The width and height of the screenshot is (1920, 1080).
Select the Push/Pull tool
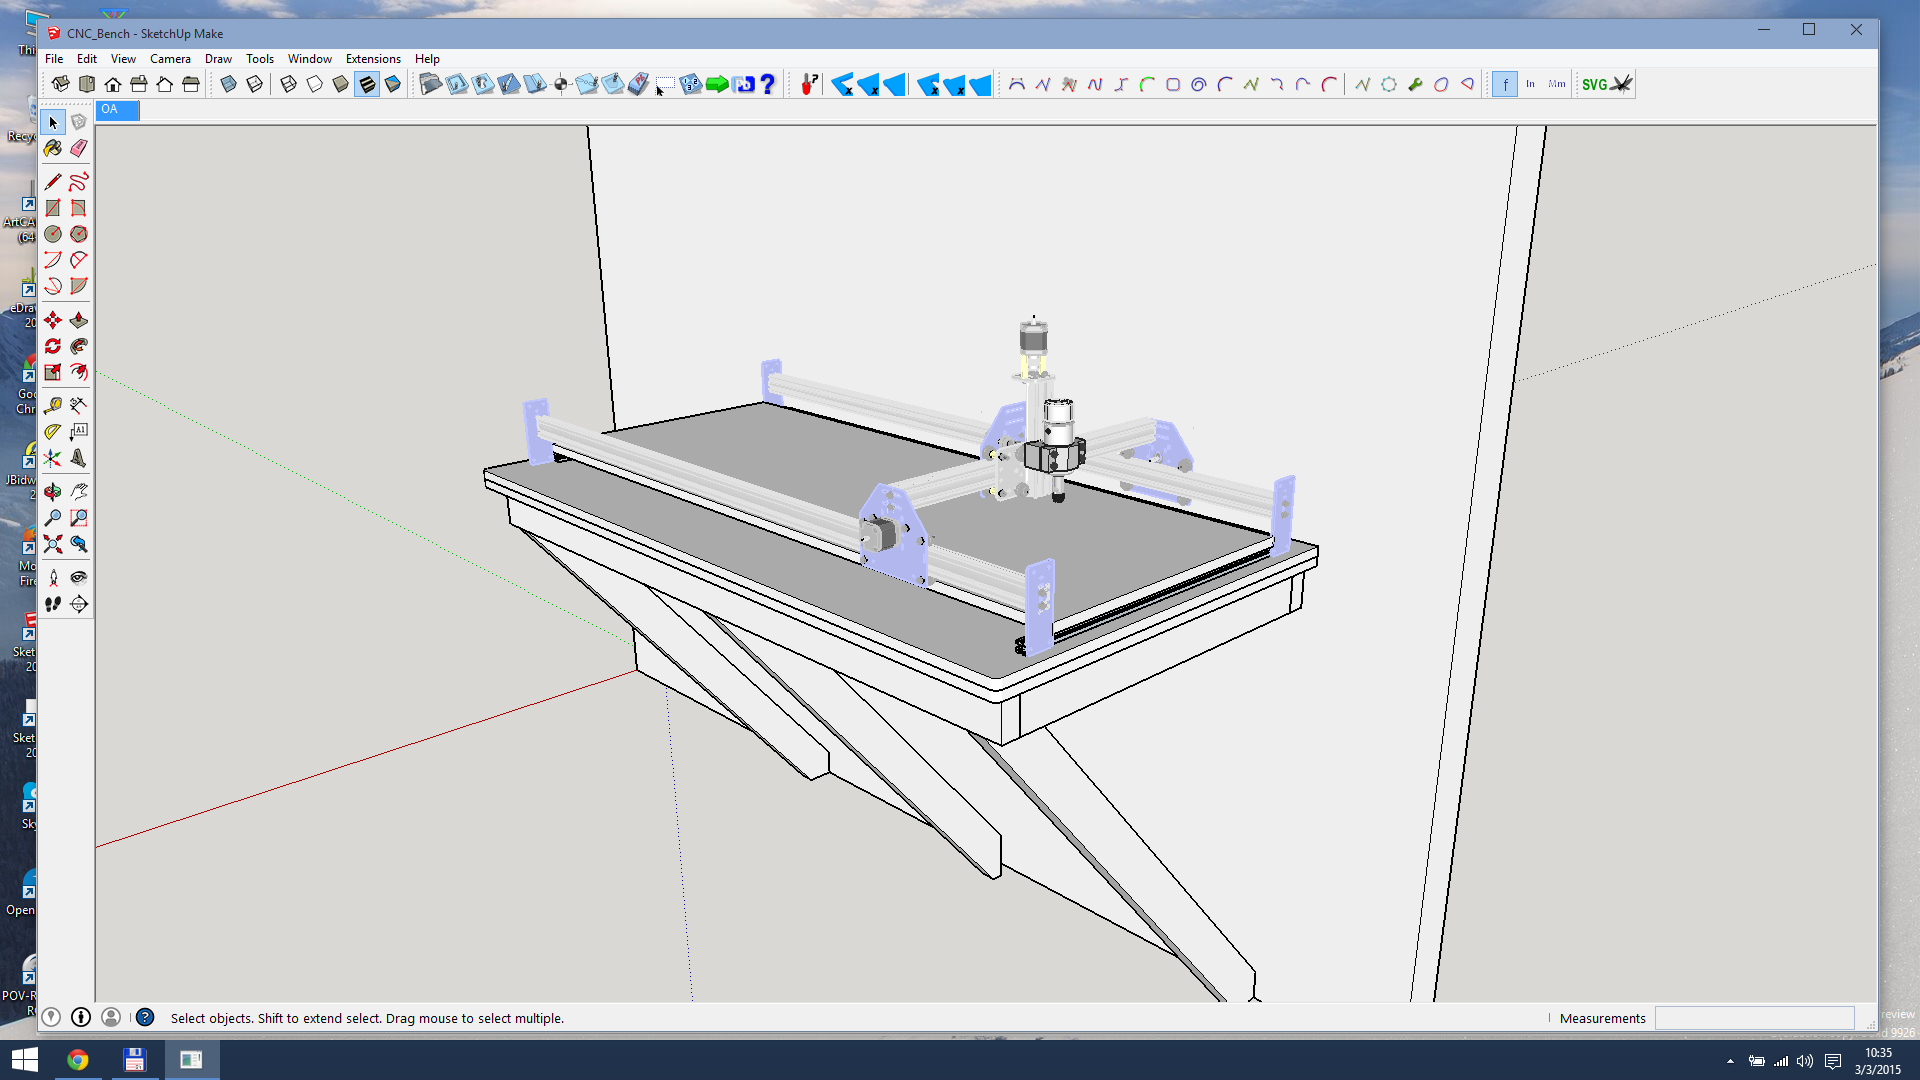(x=79, y=320)
